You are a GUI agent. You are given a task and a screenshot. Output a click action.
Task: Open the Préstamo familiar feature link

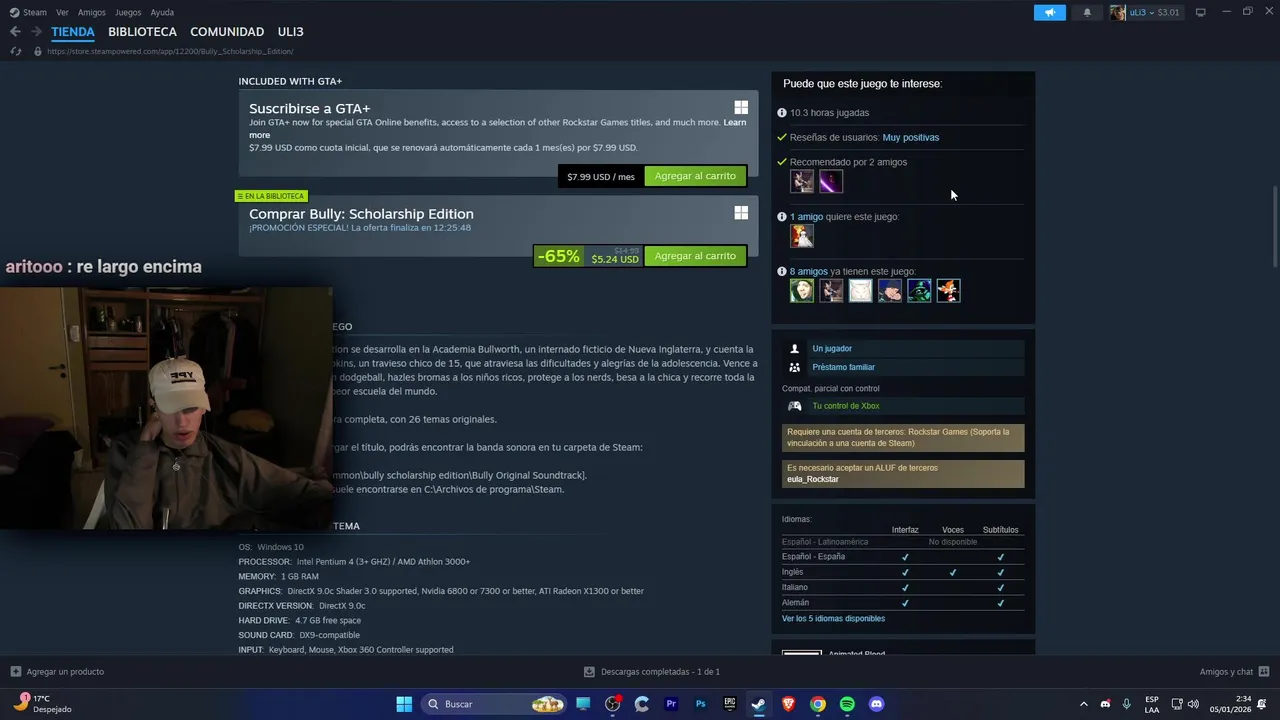click(x=843, y=367)
